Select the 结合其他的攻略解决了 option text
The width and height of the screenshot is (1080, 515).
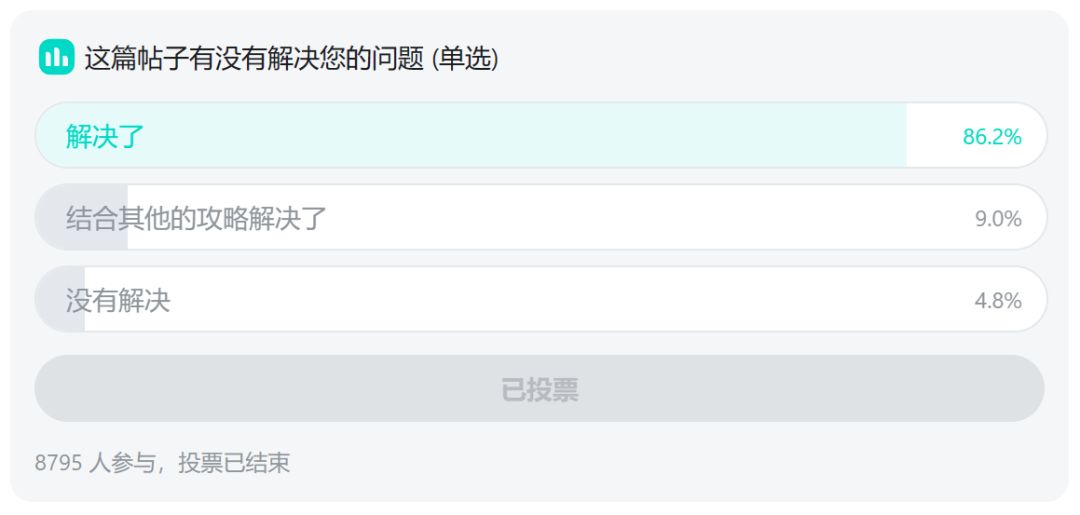[196, 218]
